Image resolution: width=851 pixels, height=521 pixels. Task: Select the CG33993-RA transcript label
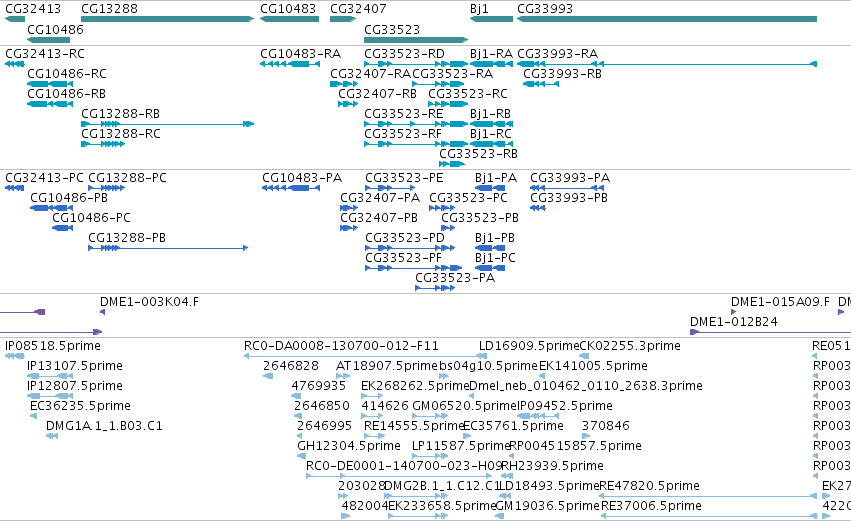pos(557,54)
